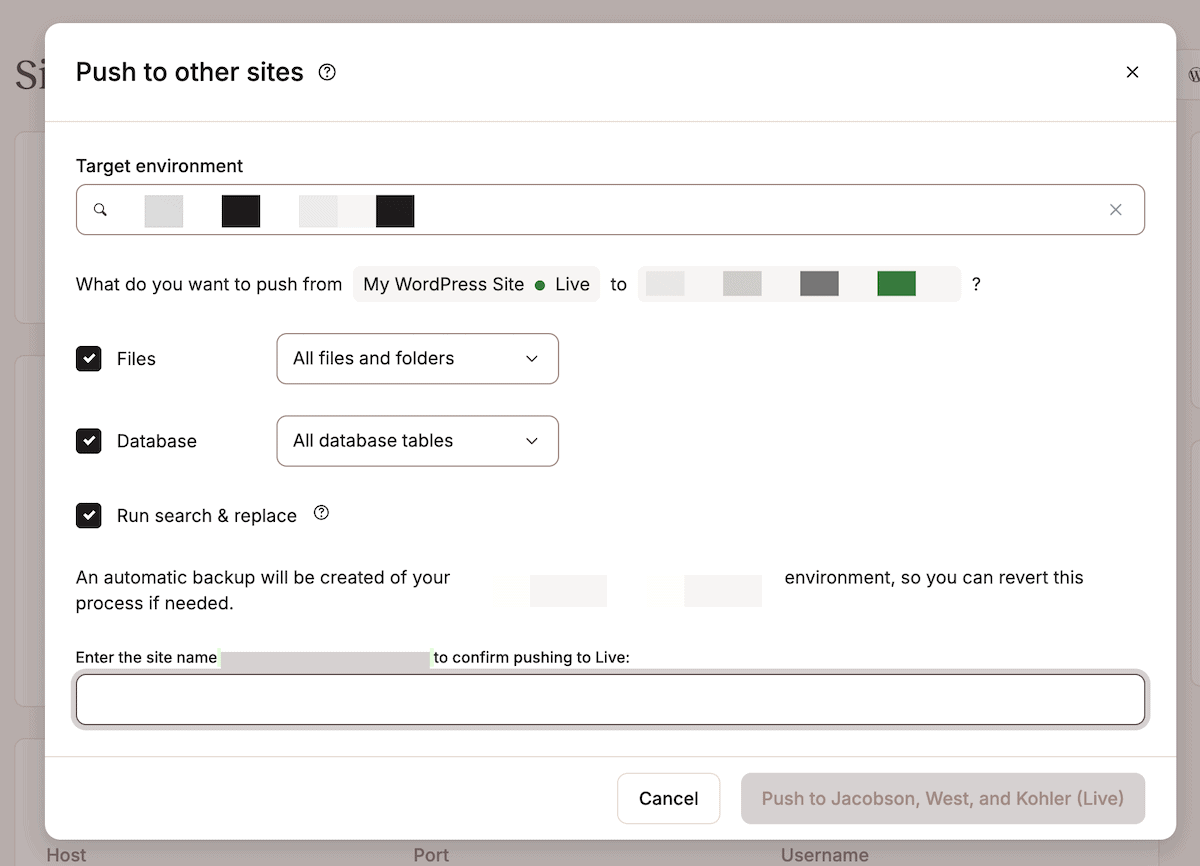Image resolution: width=1200 pixels, height=866 pixels.
Task: Uncheck the Files checkbox
Action: point(88,358)
